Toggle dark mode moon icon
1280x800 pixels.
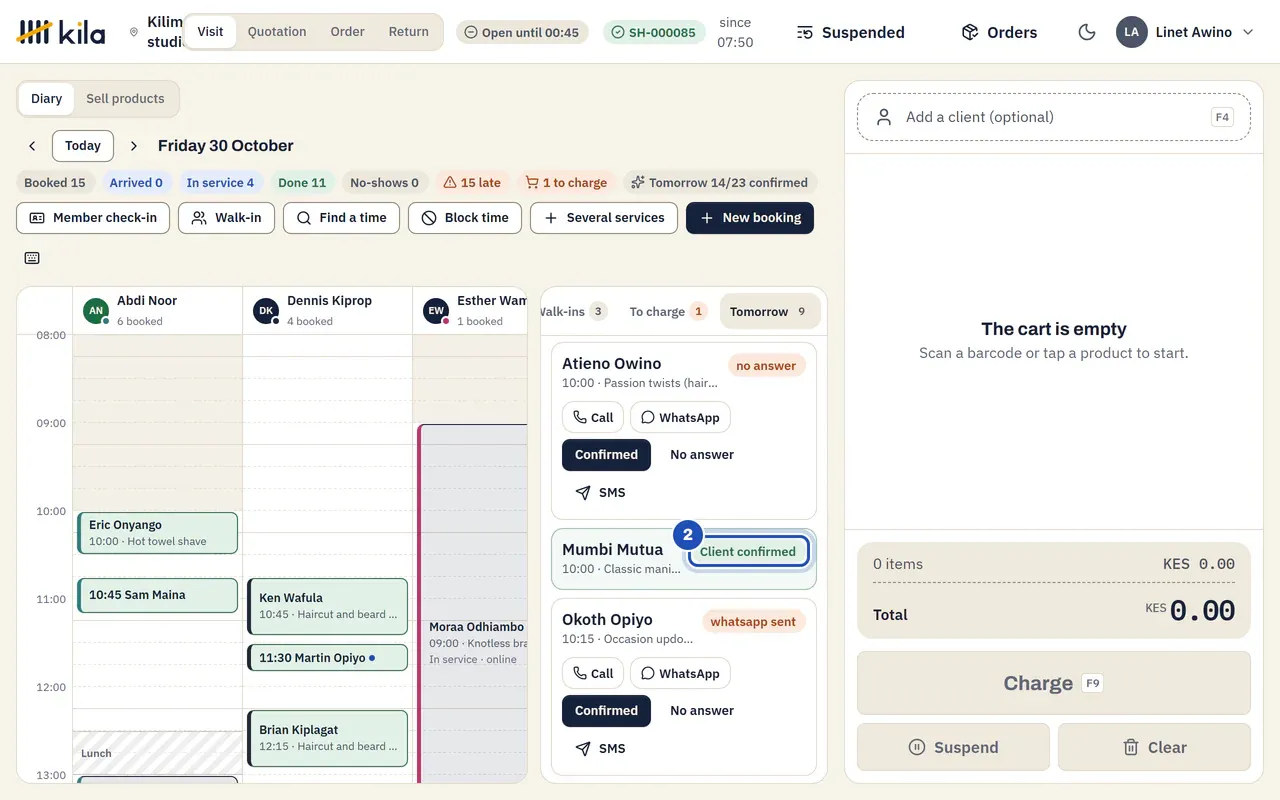click(x=1087, y=32)
